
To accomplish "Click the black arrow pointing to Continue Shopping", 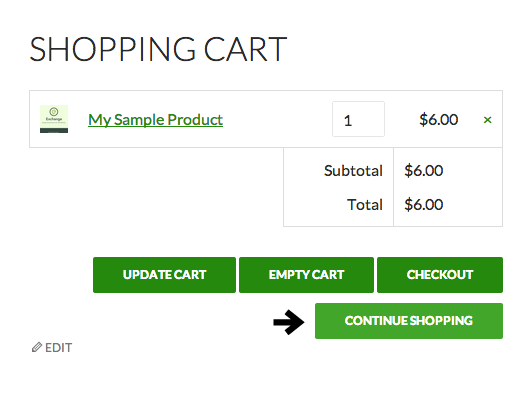I will point(289,322).
